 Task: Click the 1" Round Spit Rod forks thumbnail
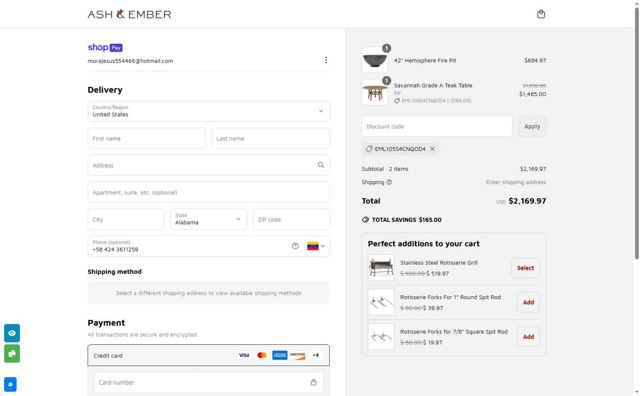pos(381,303)
